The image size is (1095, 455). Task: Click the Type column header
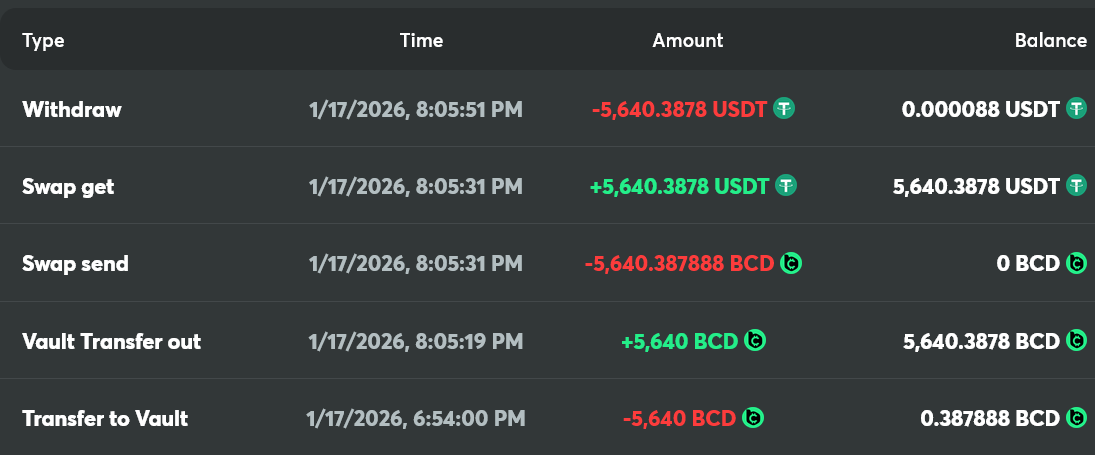pyautogui.click(x=43, y=41)
